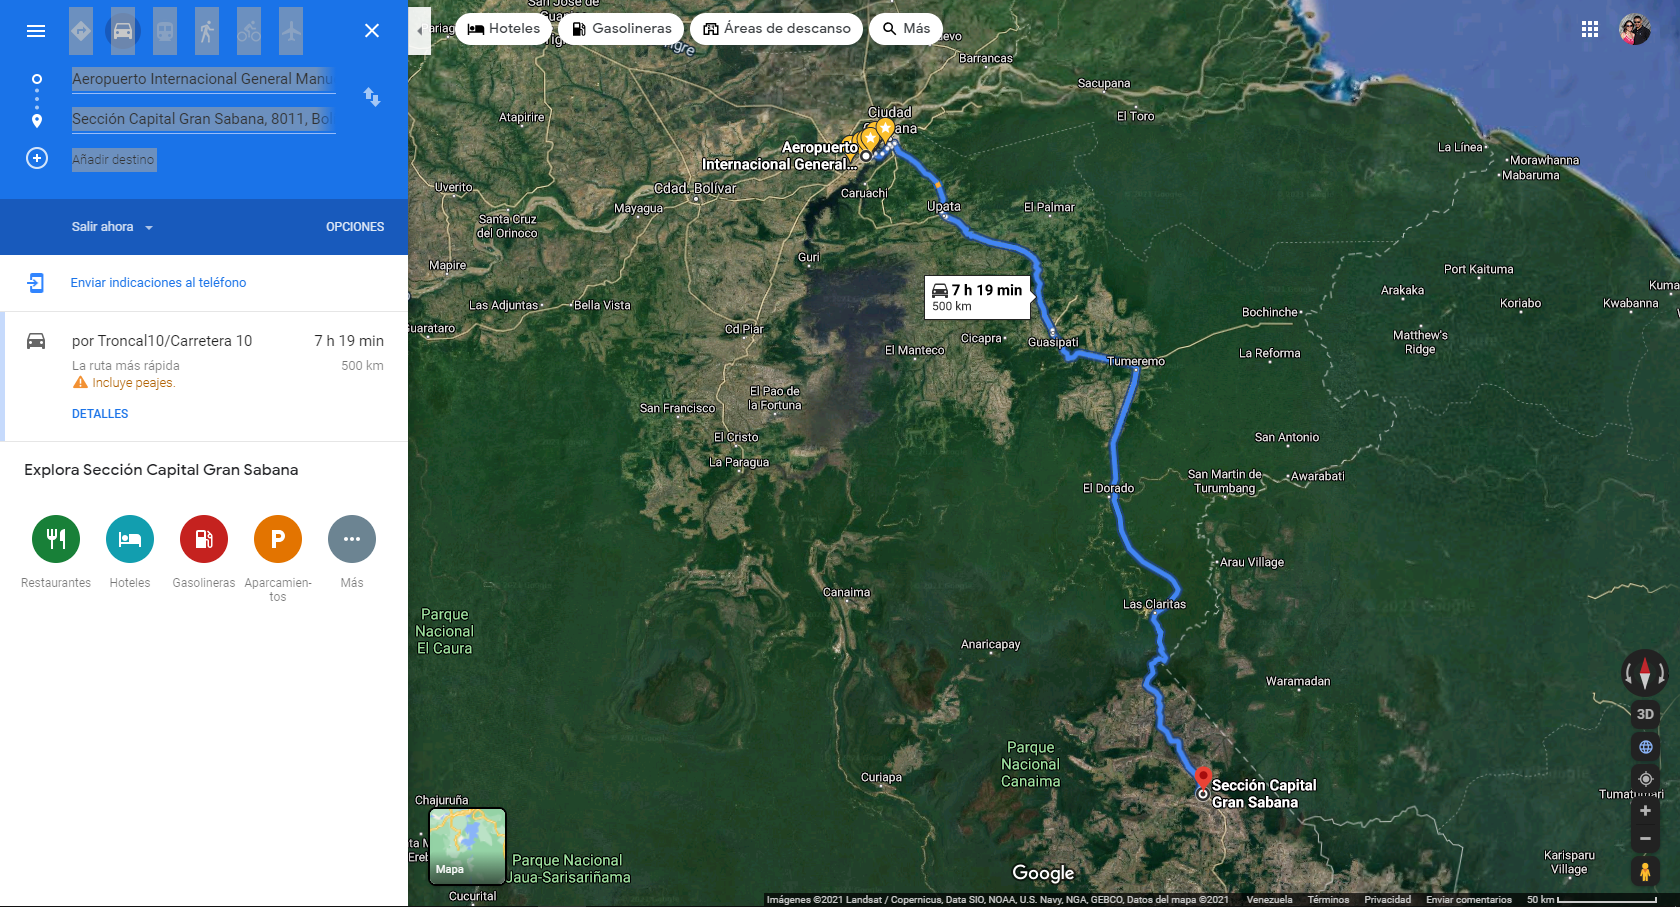Click Enviar indicaciones al teléfono
Image resolution: width=1680 pixels, height=907 pixels.
coord(158,283)
